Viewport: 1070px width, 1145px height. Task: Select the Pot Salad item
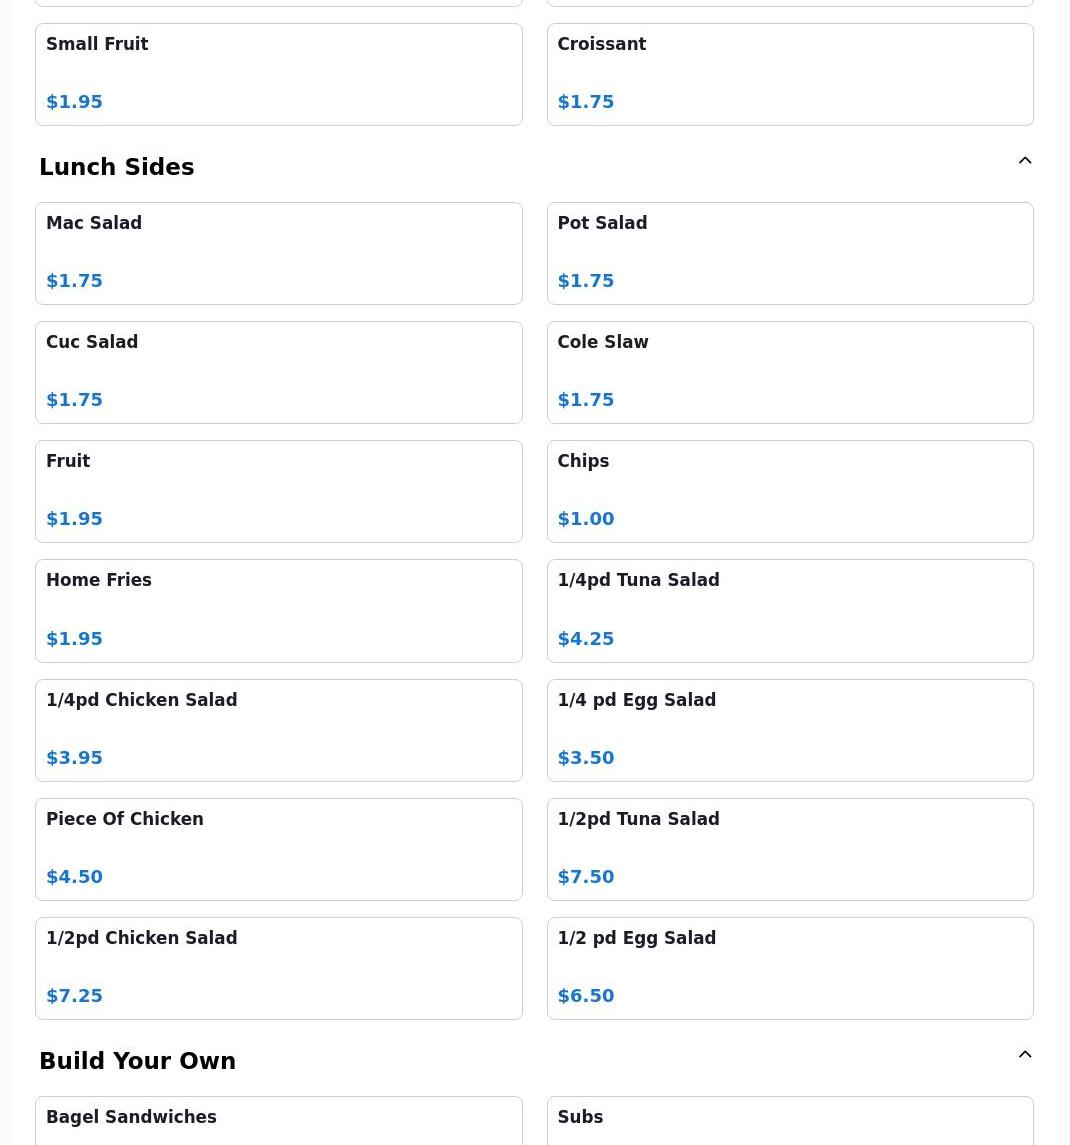click(x=790, y=253)
